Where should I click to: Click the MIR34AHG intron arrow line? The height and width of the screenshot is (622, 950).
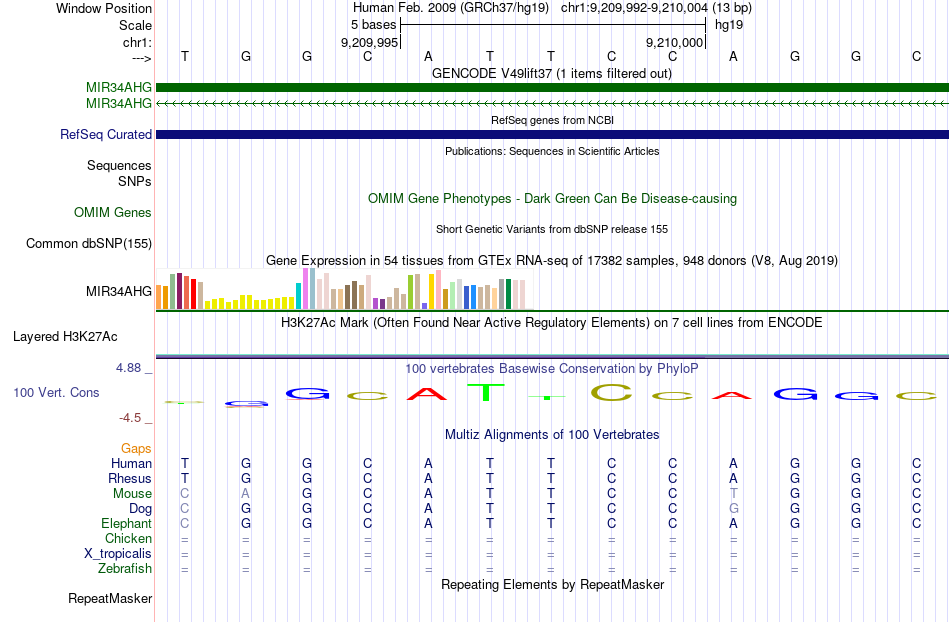coord(552,104)
